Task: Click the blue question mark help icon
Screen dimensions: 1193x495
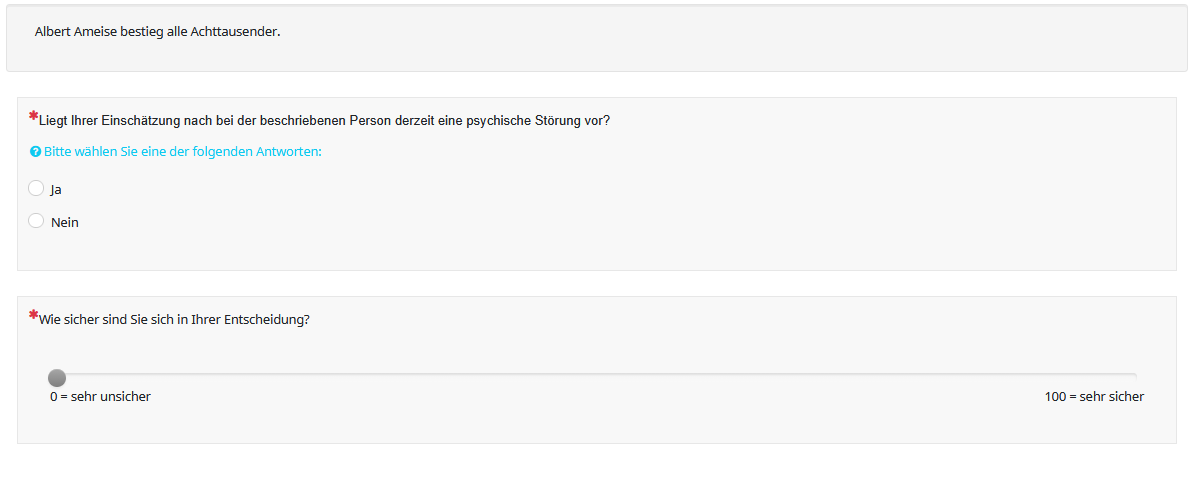Action: [35, 152]
